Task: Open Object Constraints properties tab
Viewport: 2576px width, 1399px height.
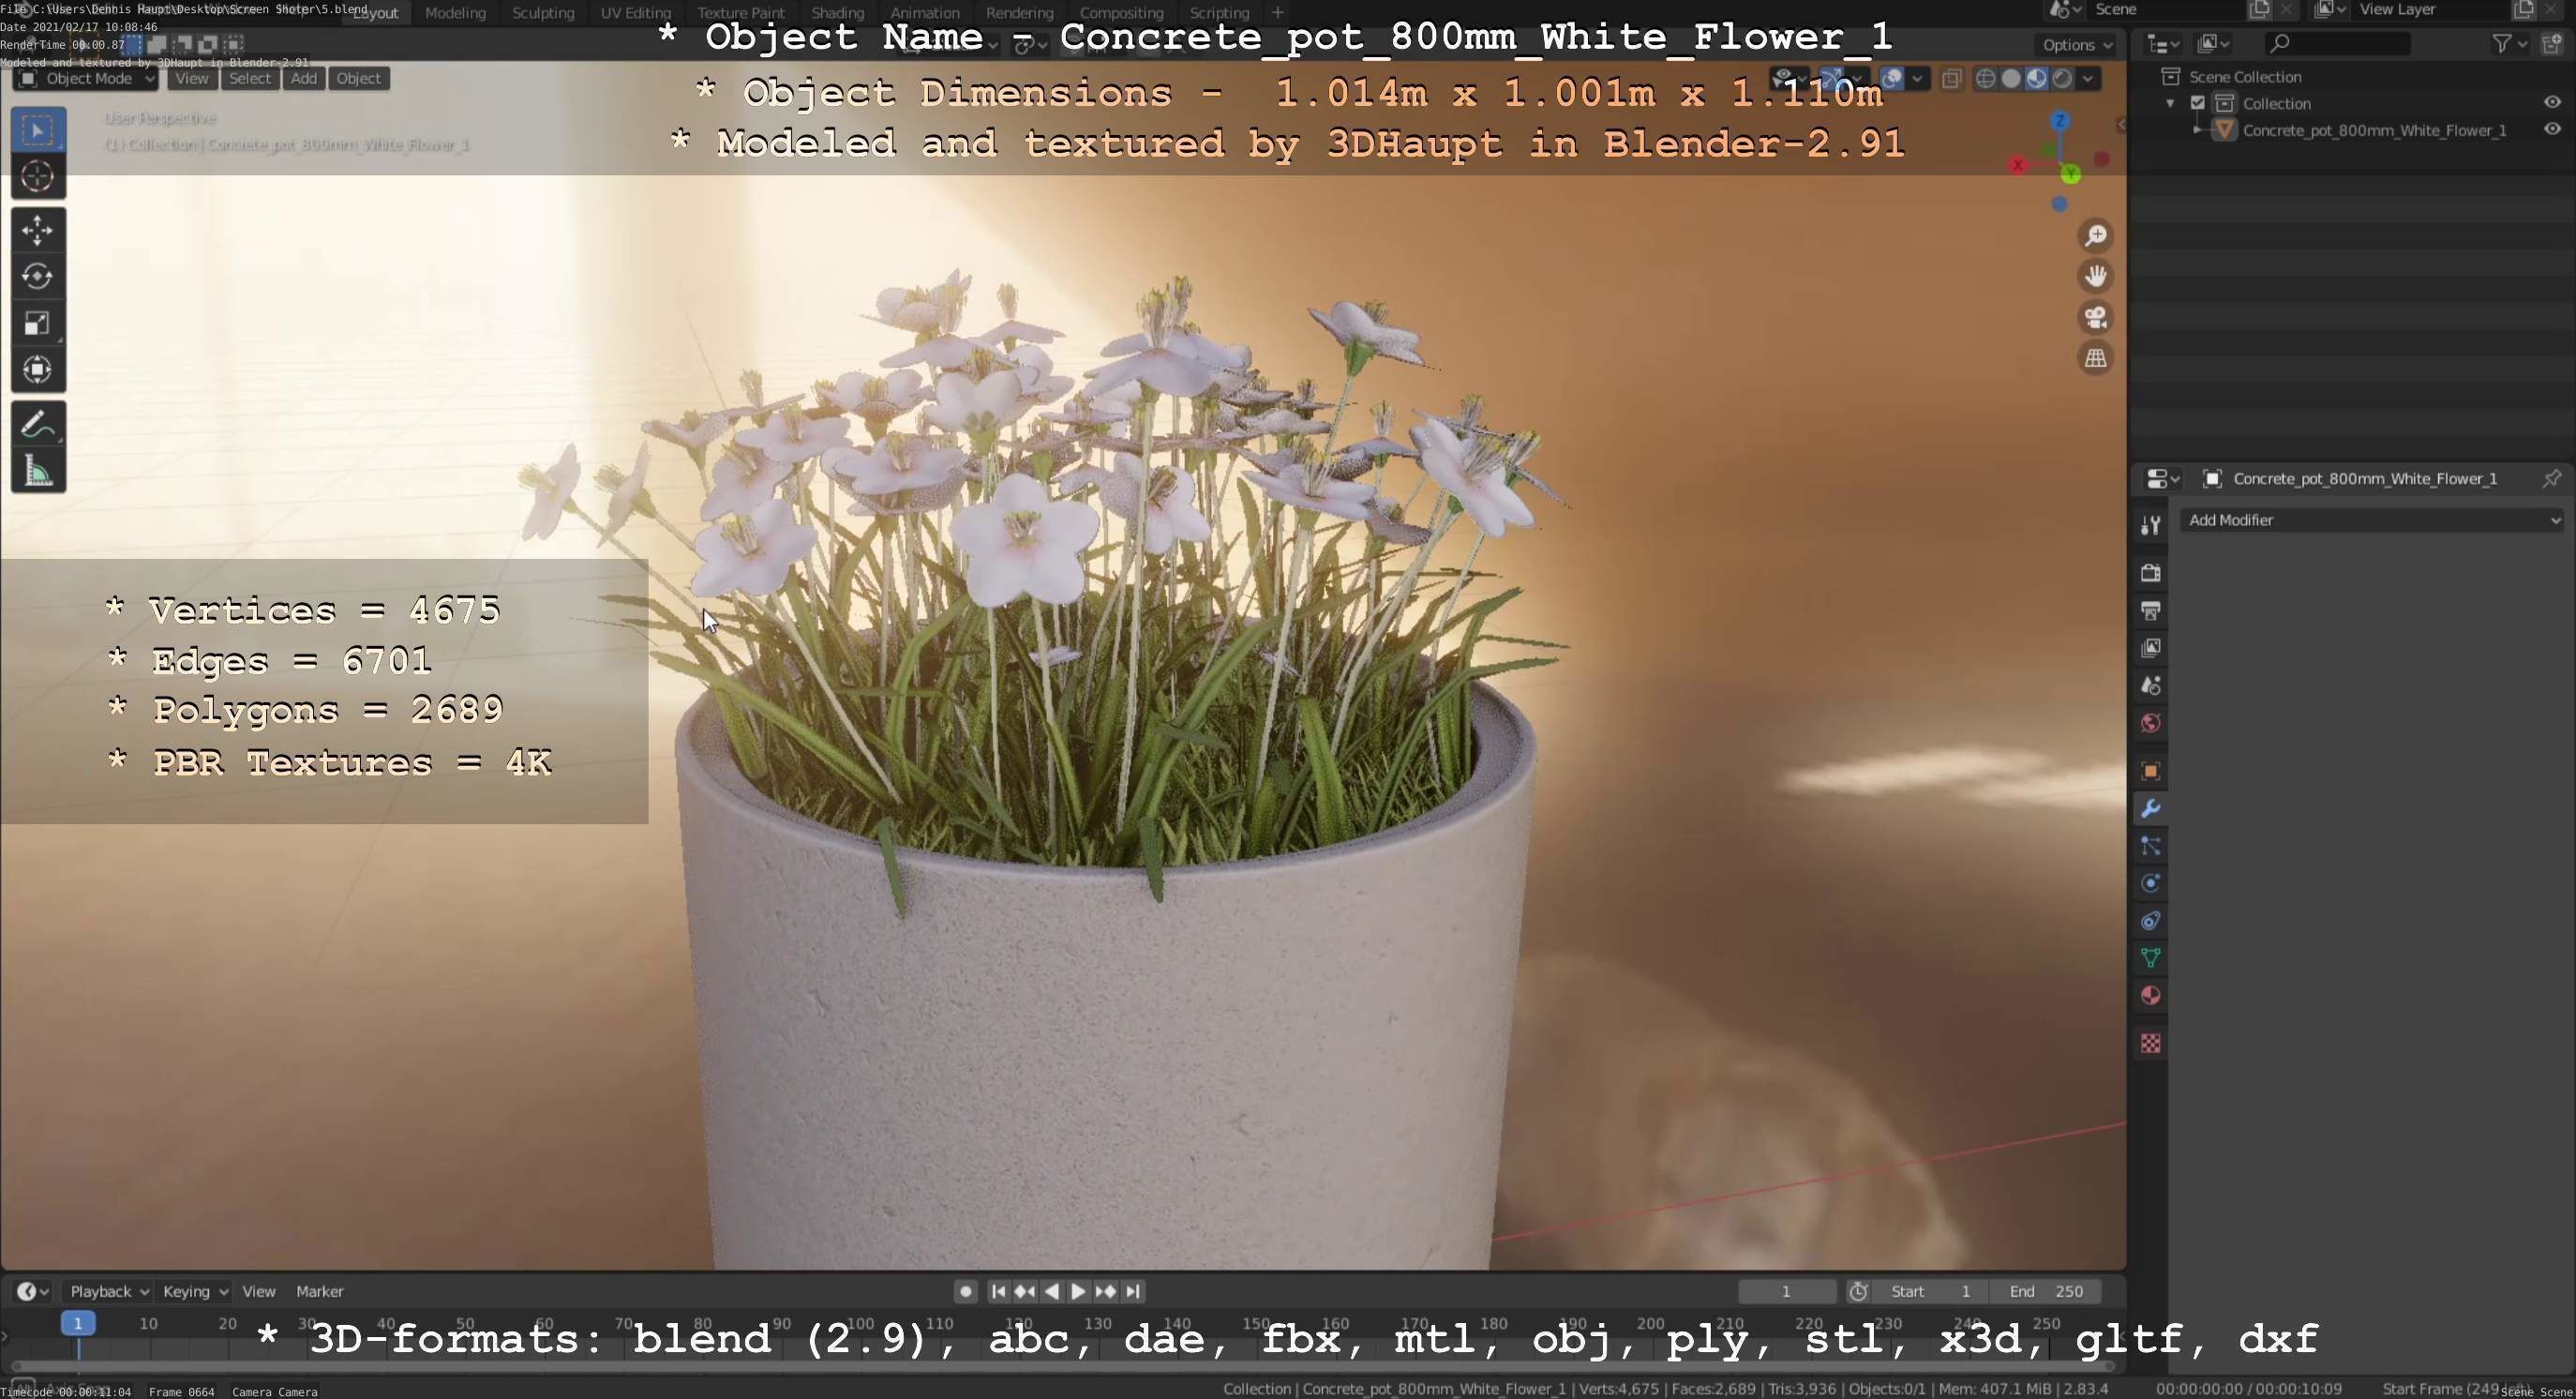Action: tap(2150, 921)
